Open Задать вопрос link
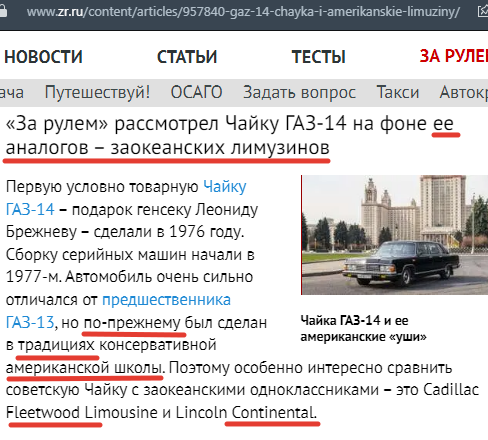The width and height of the screenshot is (488, 440). pos(299,92)
